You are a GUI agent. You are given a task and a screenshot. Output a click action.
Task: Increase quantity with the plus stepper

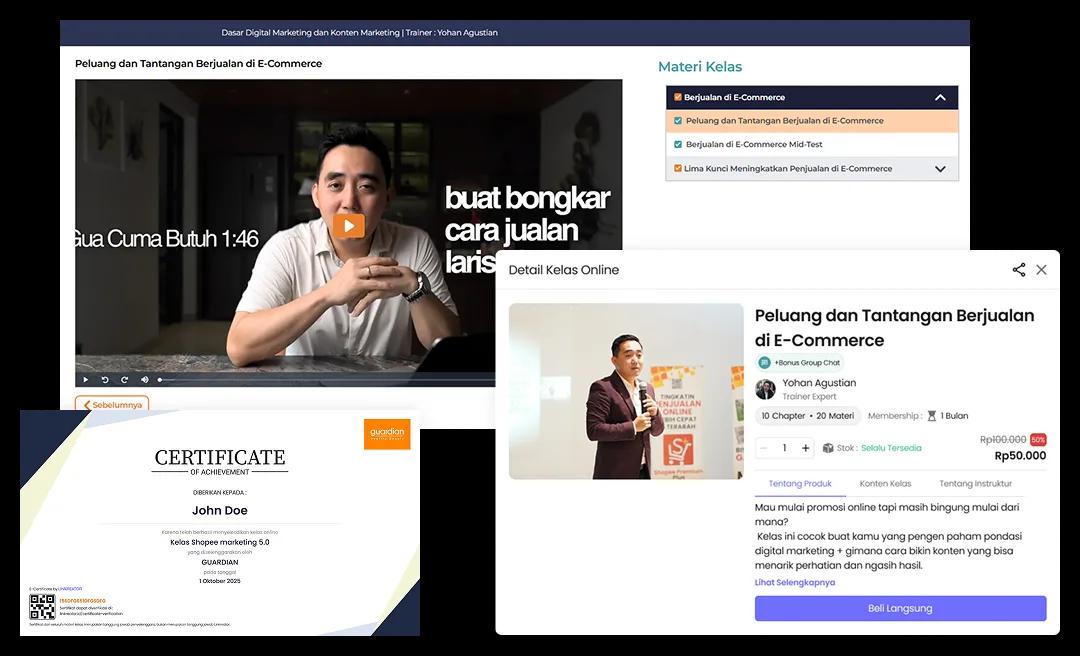807,448
